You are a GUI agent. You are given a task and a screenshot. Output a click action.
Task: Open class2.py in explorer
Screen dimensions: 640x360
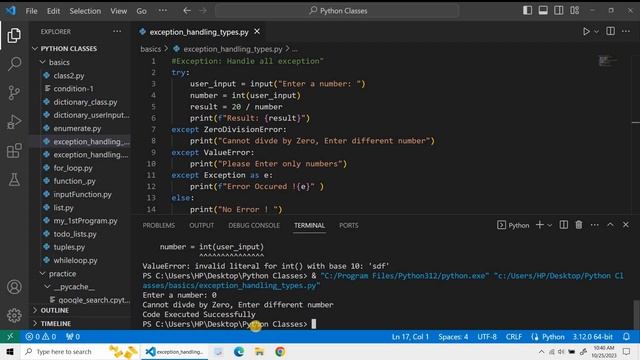click(69, 76)
